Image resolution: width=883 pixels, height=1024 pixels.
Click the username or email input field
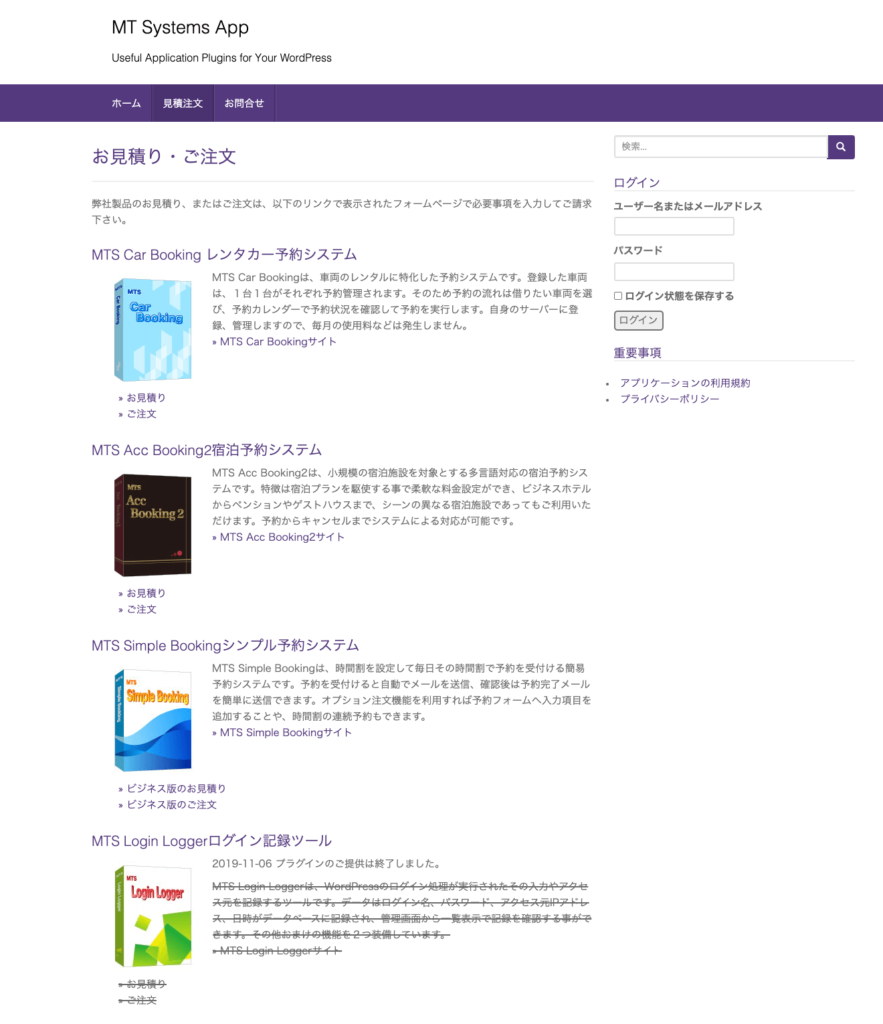pyautogui.click(x=673, y=227)
